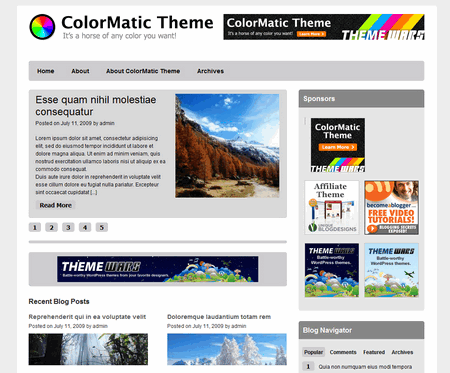Click the snowy trees post thumbnail

tap(227, 349)
